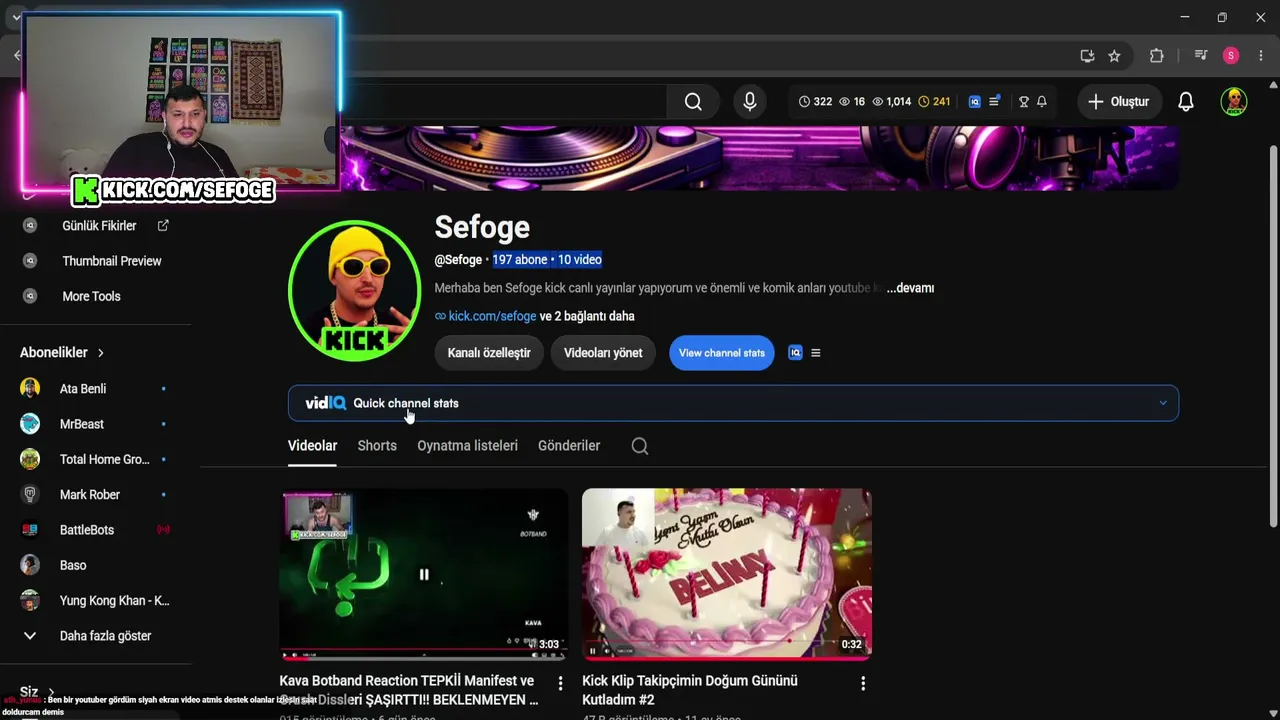Click the '10 video' count text
Viewport: 1280px width, 720px height.
click(580, 260)
